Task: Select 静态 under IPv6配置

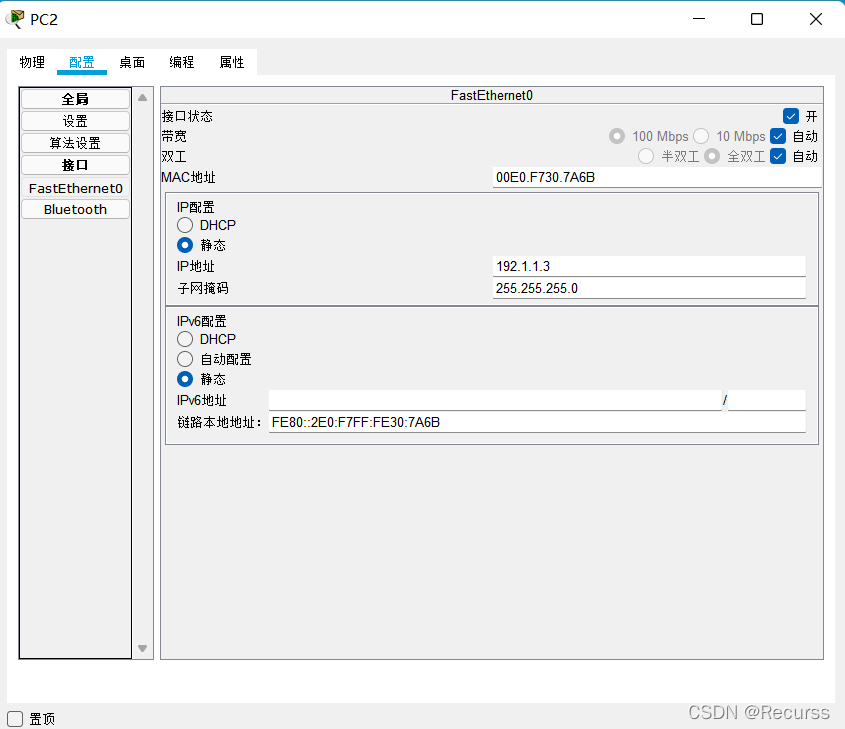Action: 185,379
